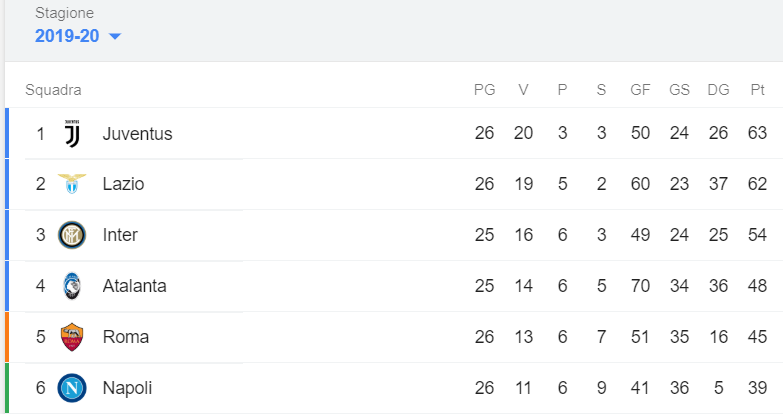The image size is (783, 414).
Task: Click the DG goal difference header
Action: point(718,90)
